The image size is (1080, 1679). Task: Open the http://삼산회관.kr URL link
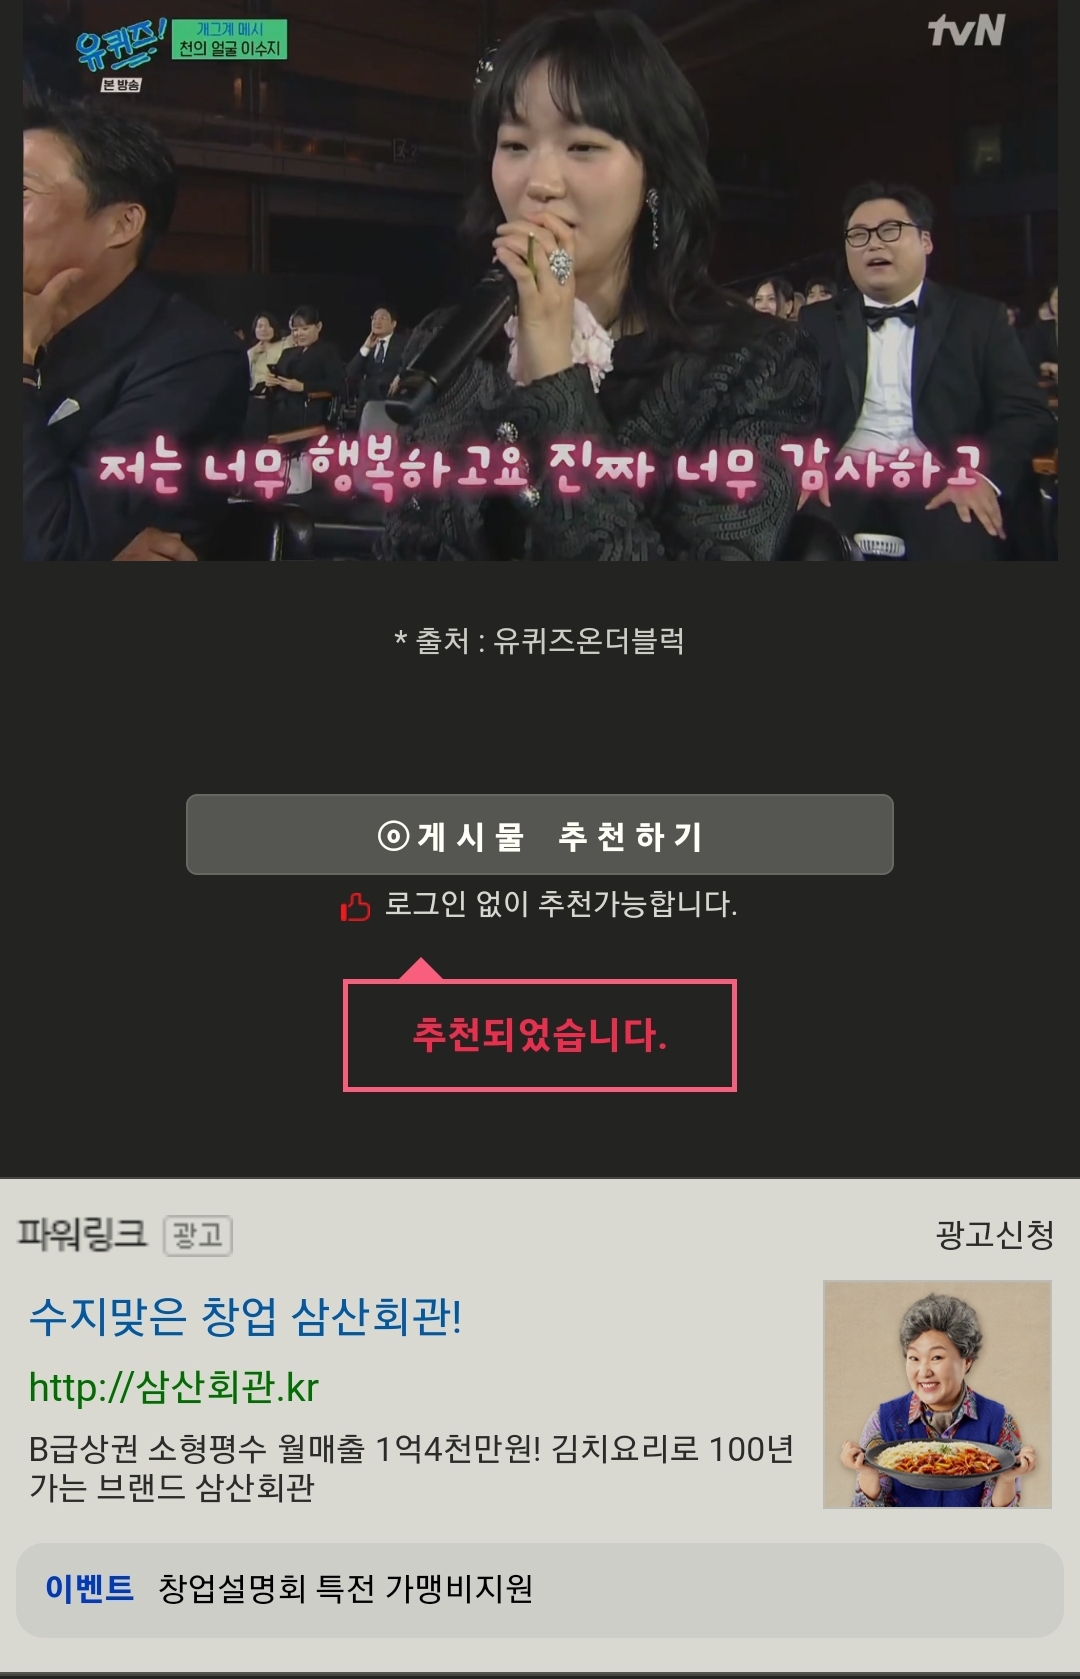173,1387
